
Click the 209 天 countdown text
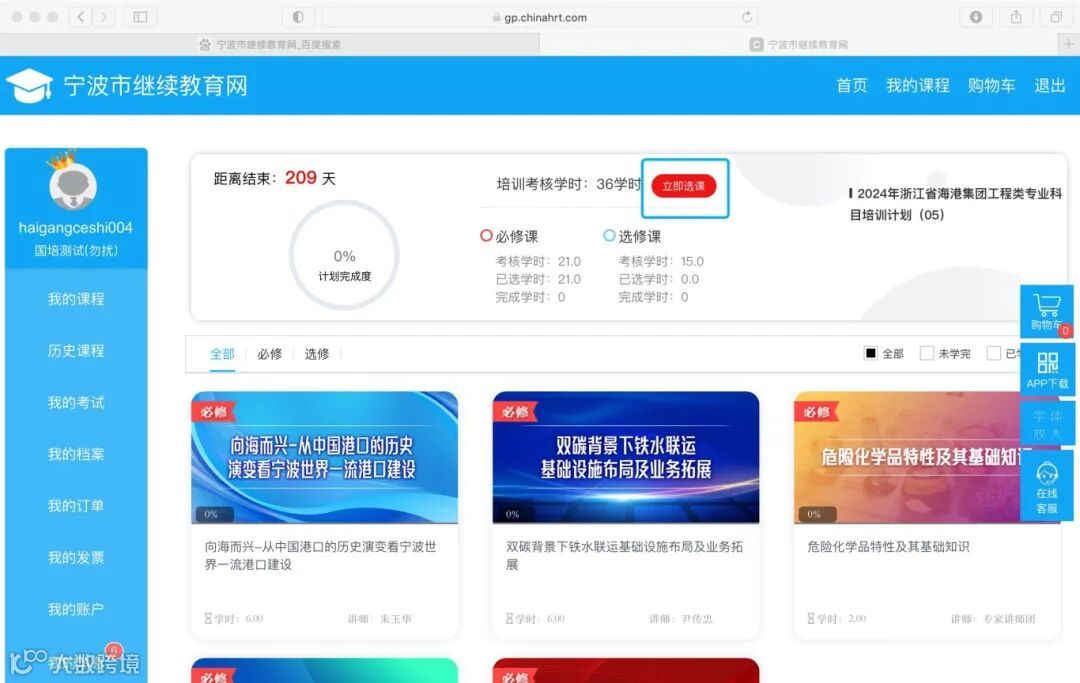point(310,178)
